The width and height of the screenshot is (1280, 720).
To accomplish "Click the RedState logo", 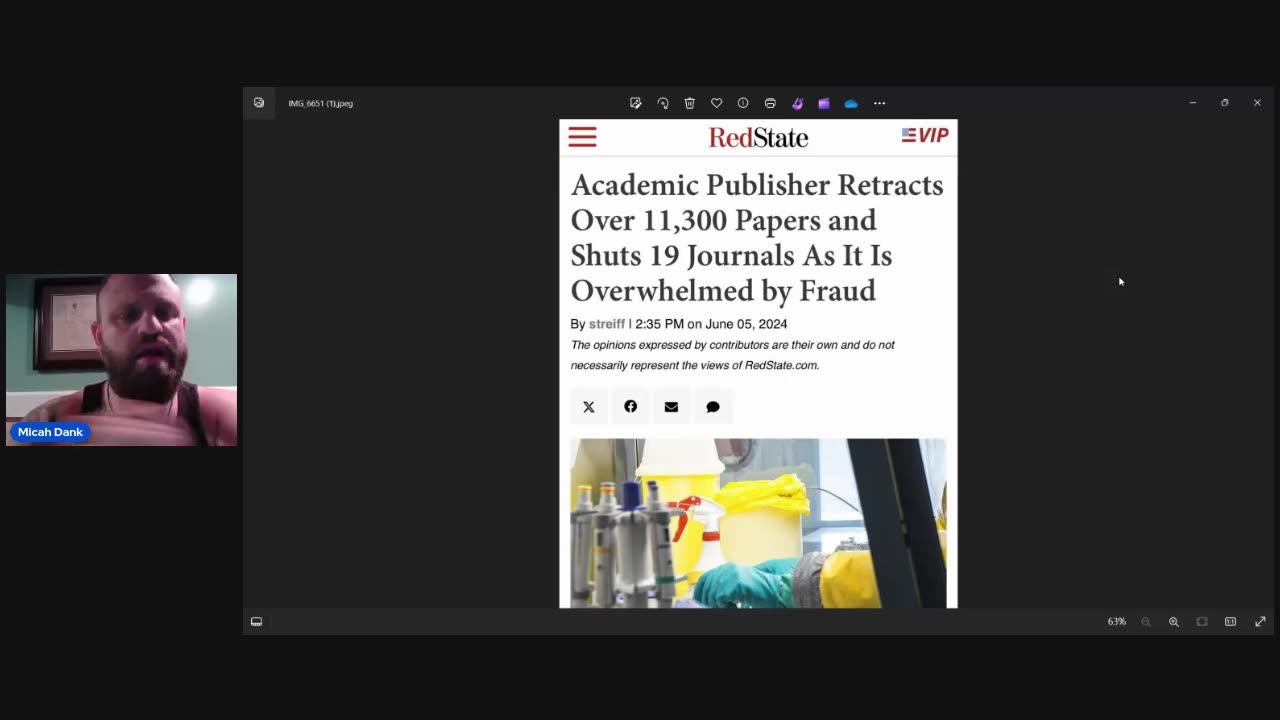I will coord(758,137).
